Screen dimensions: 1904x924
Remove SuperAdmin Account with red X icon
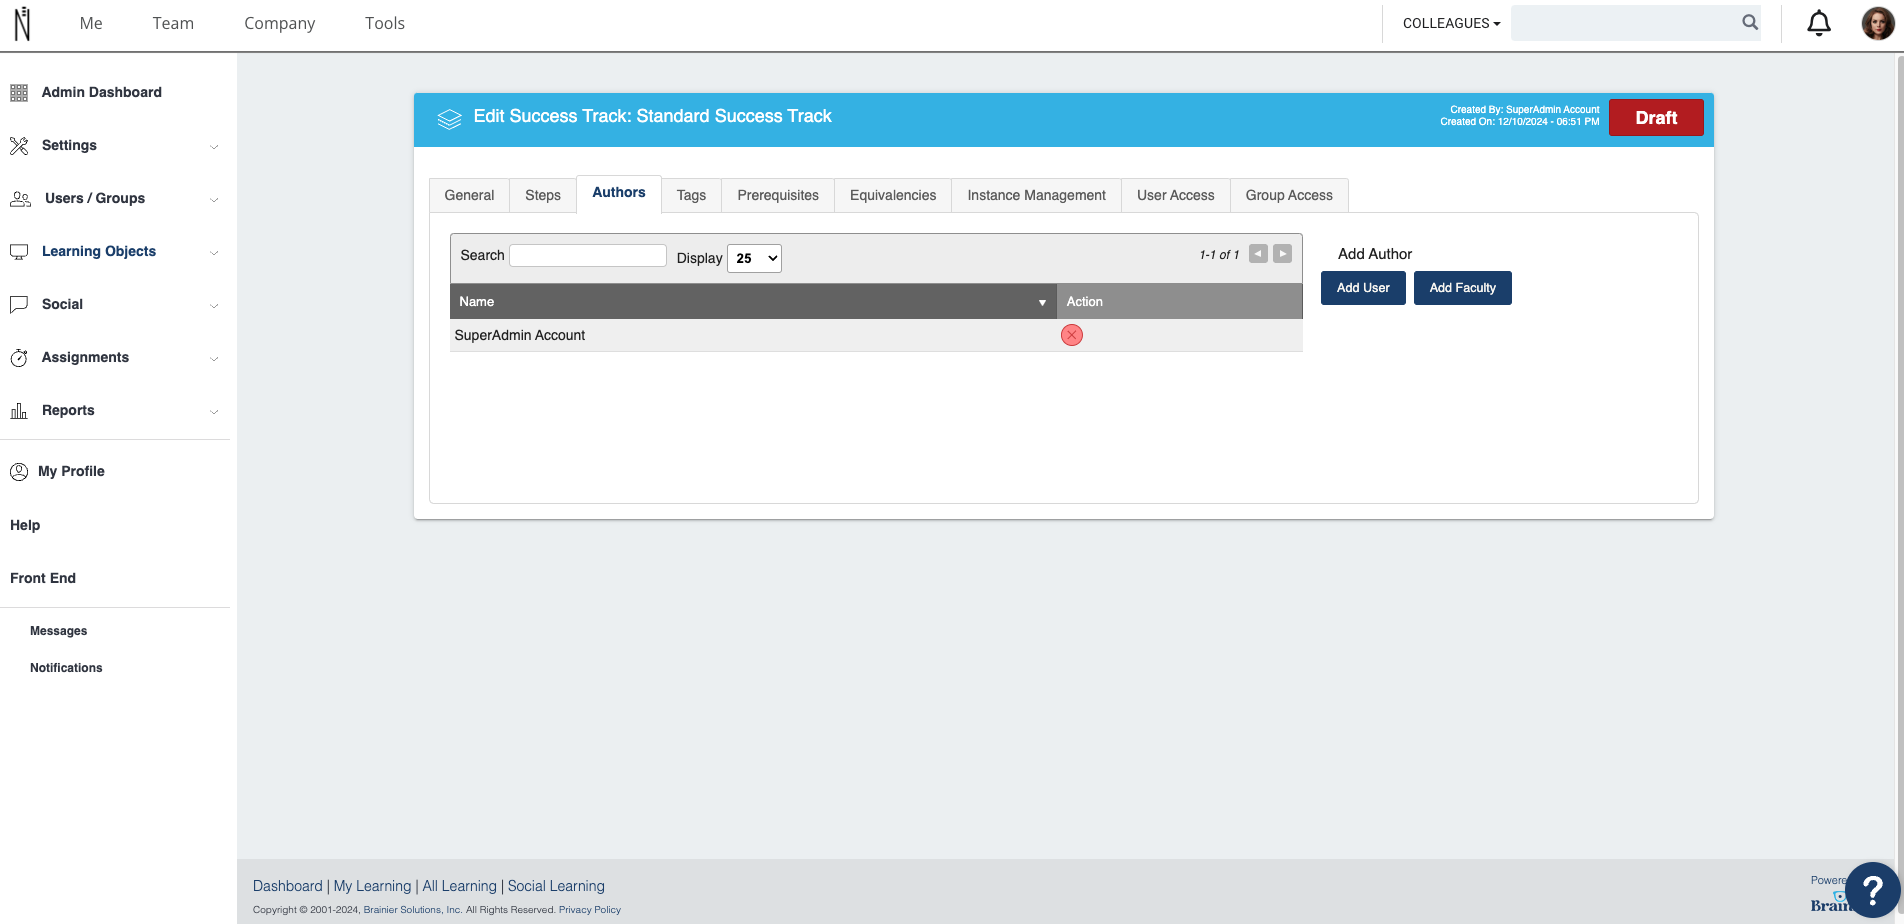pos(1072,335)
